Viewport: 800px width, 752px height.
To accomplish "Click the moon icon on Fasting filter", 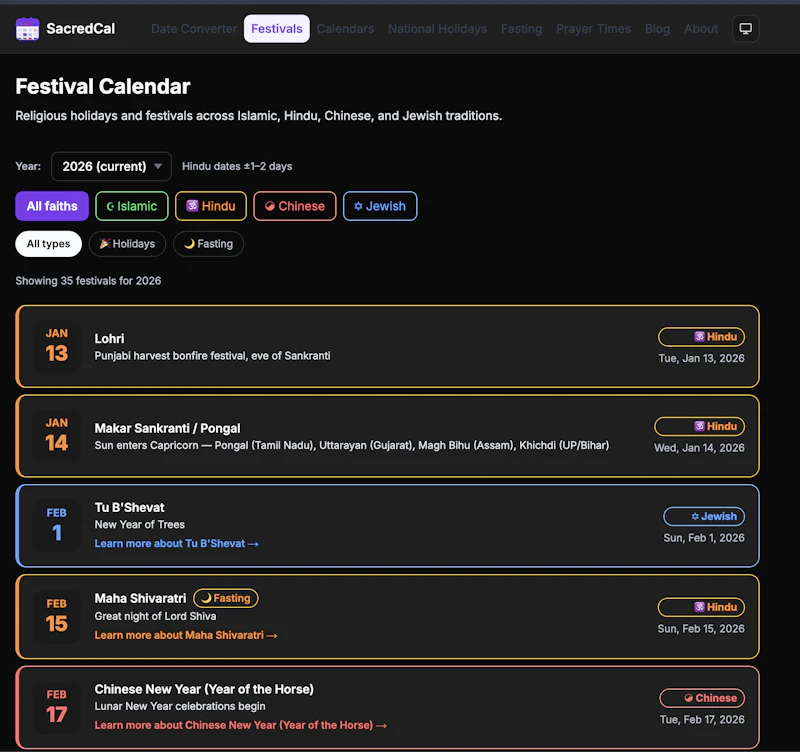I will click(189, 244).
